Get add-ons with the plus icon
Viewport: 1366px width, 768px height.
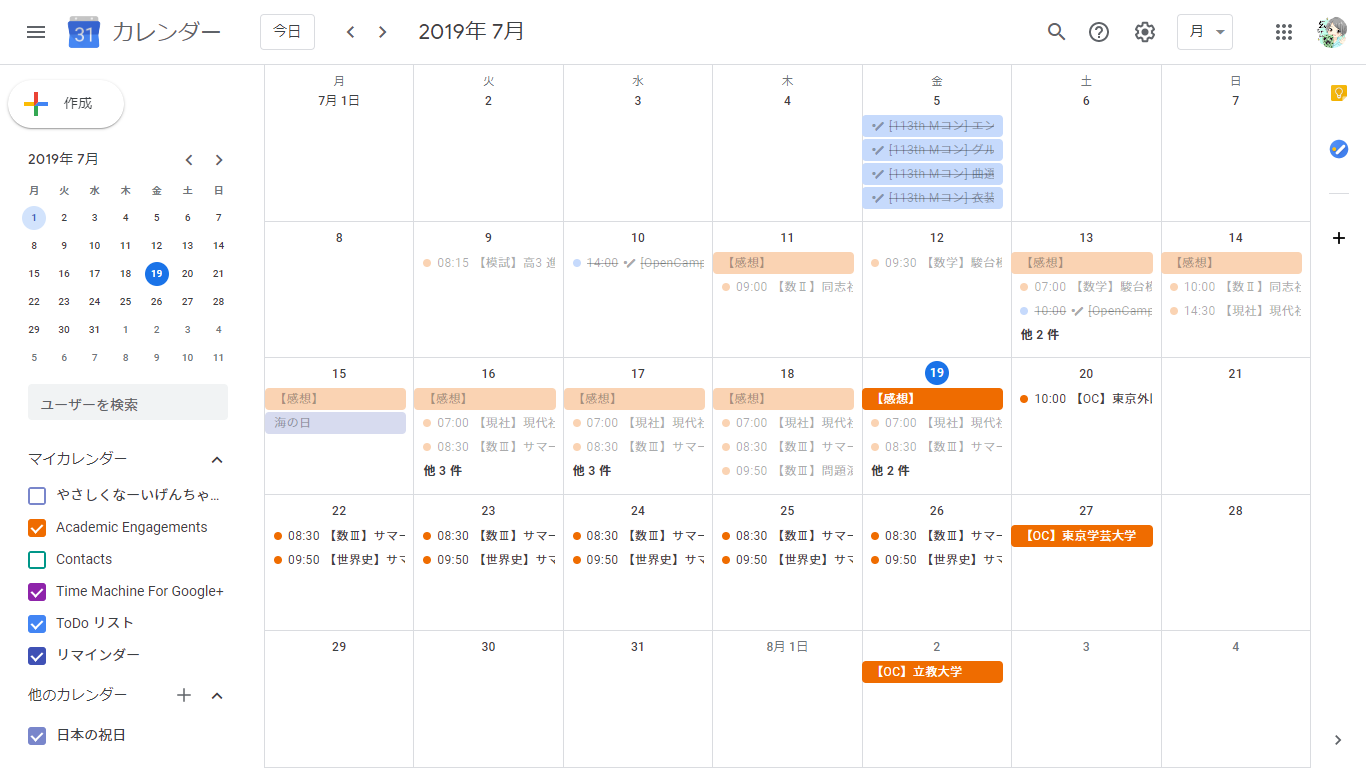[x=1339, y=238]
